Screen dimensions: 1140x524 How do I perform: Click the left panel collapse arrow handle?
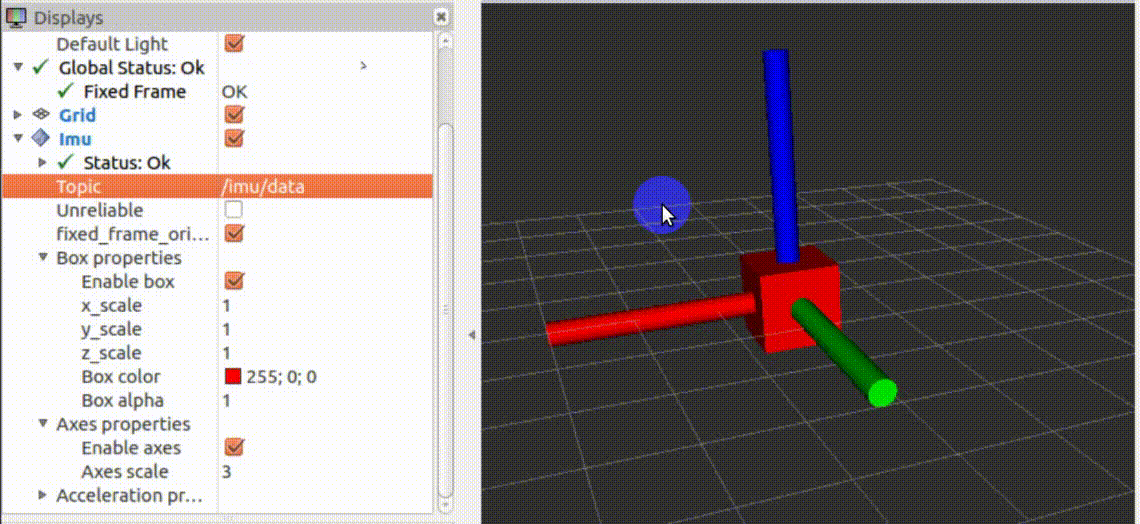pos(471,335)
